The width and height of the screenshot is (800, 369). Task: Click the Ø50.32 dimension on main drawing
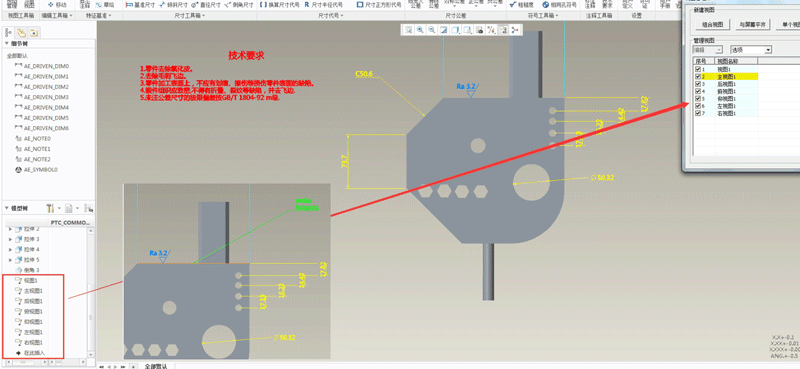601,178
